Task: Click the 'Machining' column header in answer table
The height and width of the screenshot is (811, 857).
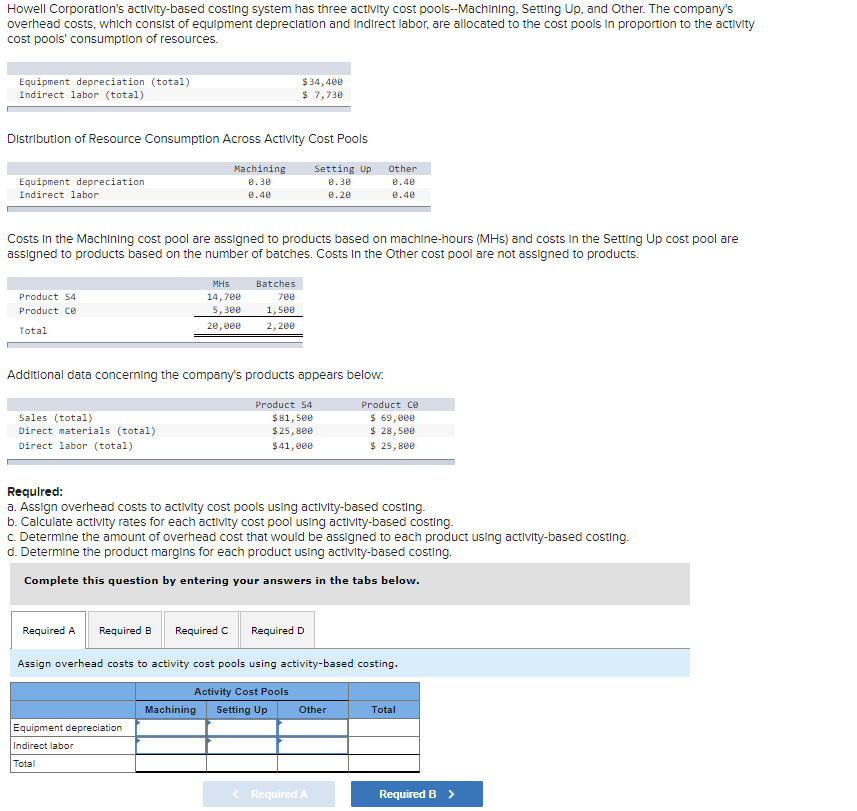Action: pos(171,709)
